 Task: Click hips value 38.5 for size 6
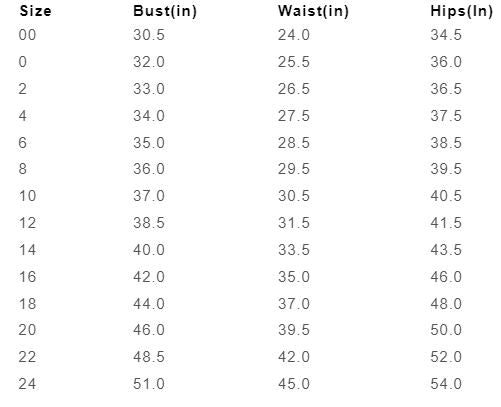446,143
